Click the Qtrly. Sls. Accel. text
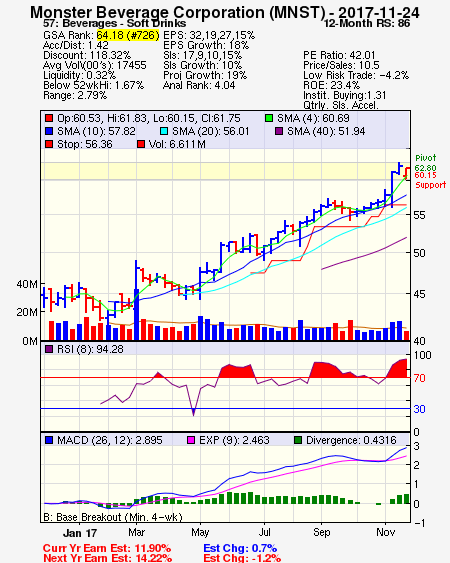Image resolution: width=450 pixels, height=563 pixels. tap(341, 105)
